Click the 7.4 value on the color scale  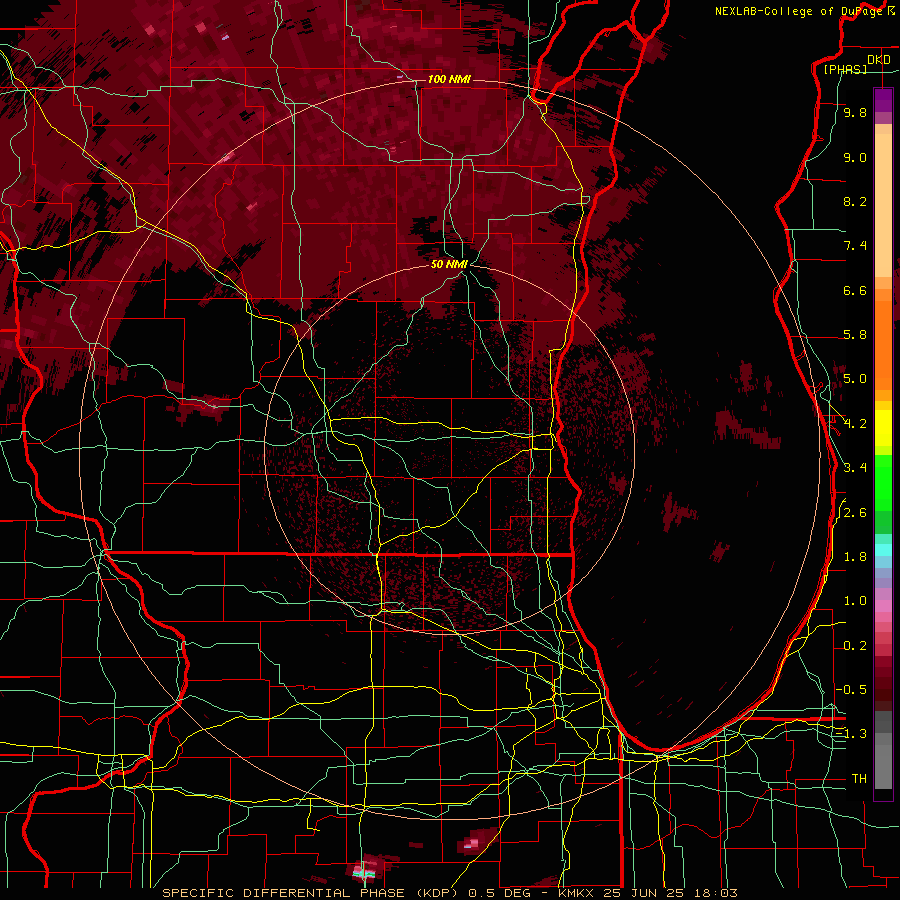coord(855,246)
